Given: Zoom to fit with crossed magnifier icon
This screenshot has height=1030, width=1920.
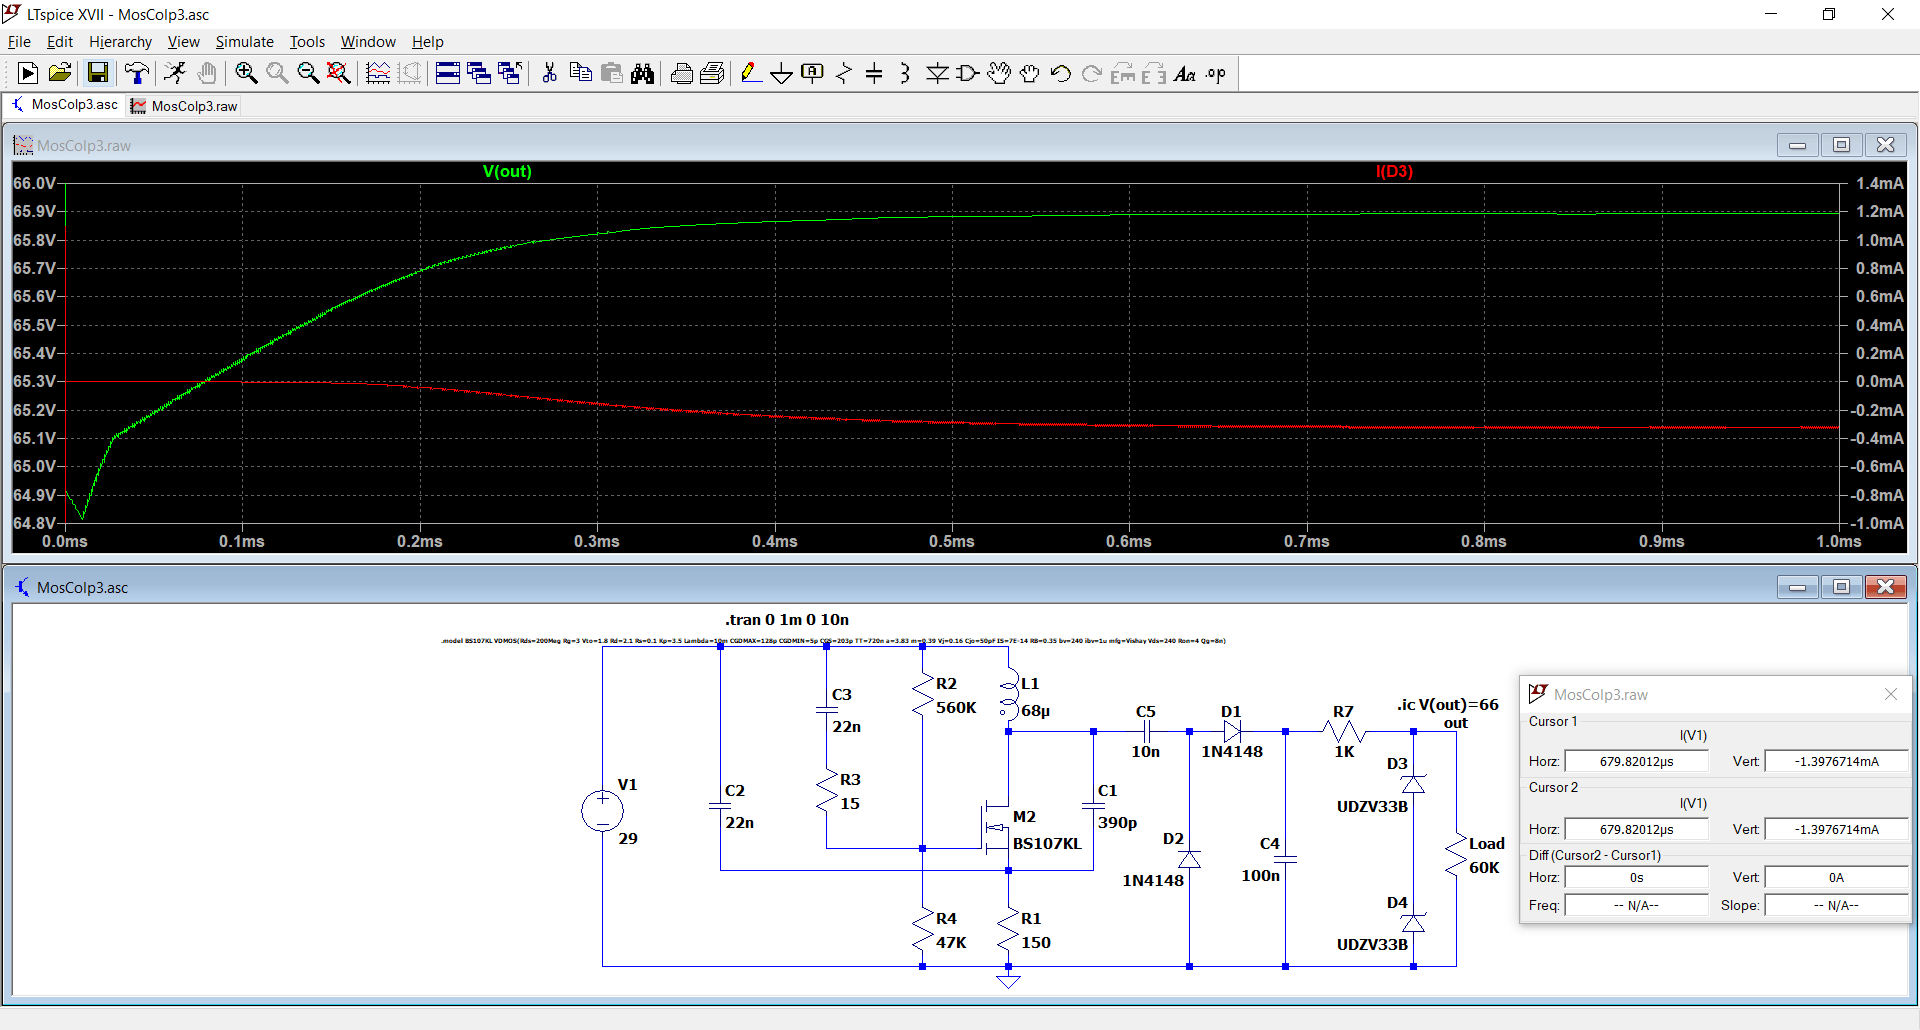Looking at the screenshot, I should coord(339,73).
